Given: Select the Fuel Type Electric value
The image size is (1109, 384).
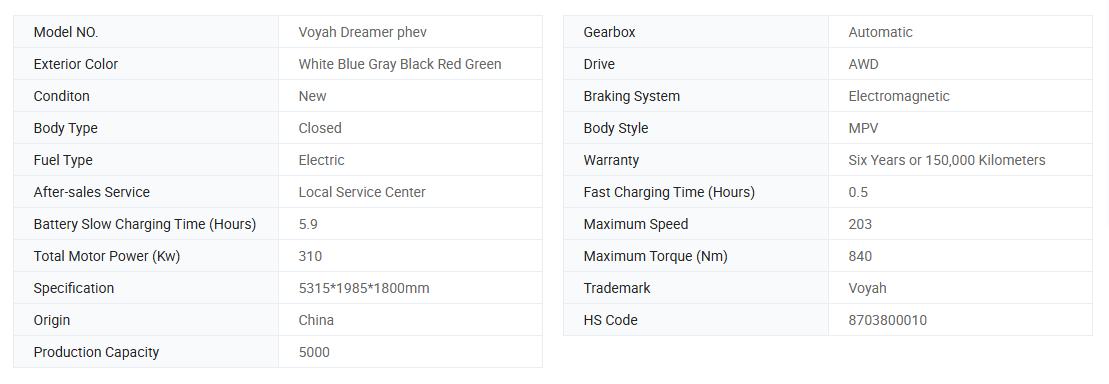Looking at the screenshot, I should (x=321, y=160).
